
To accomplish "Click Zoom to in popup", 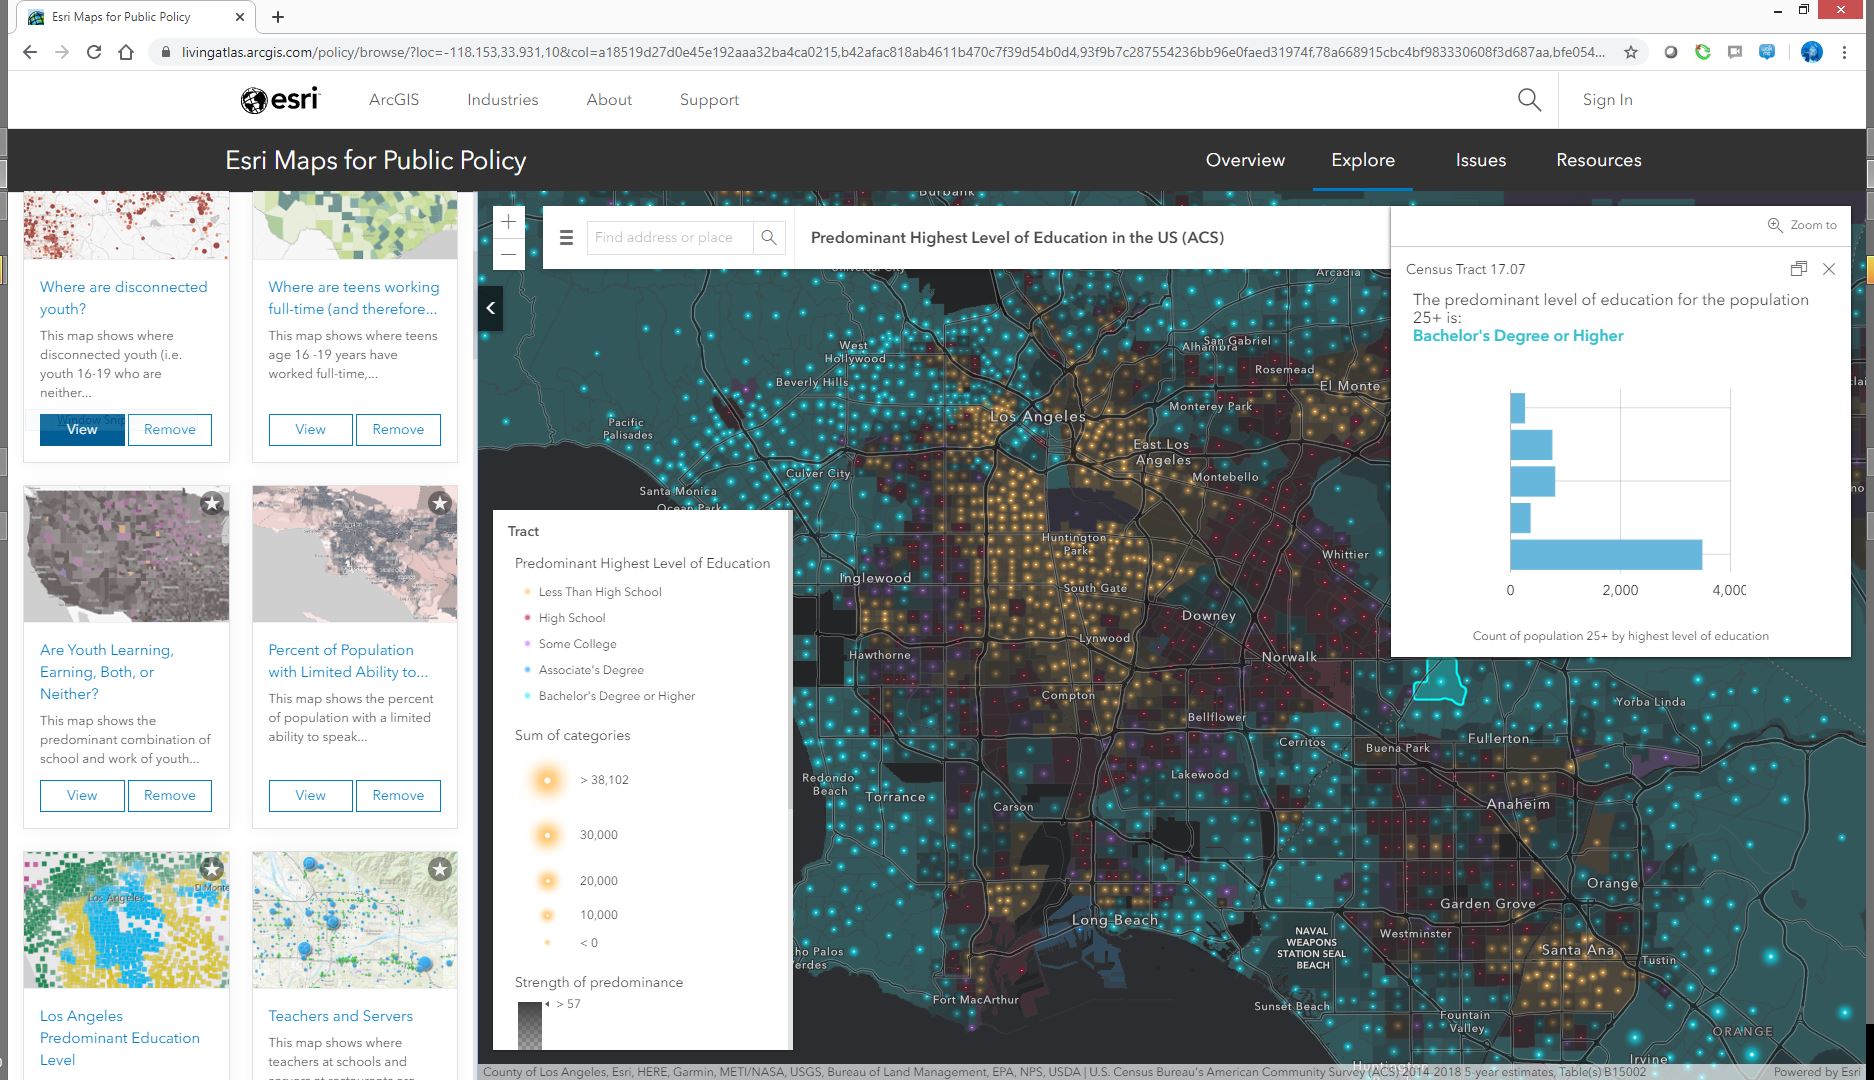I will tap(1802, 225).
